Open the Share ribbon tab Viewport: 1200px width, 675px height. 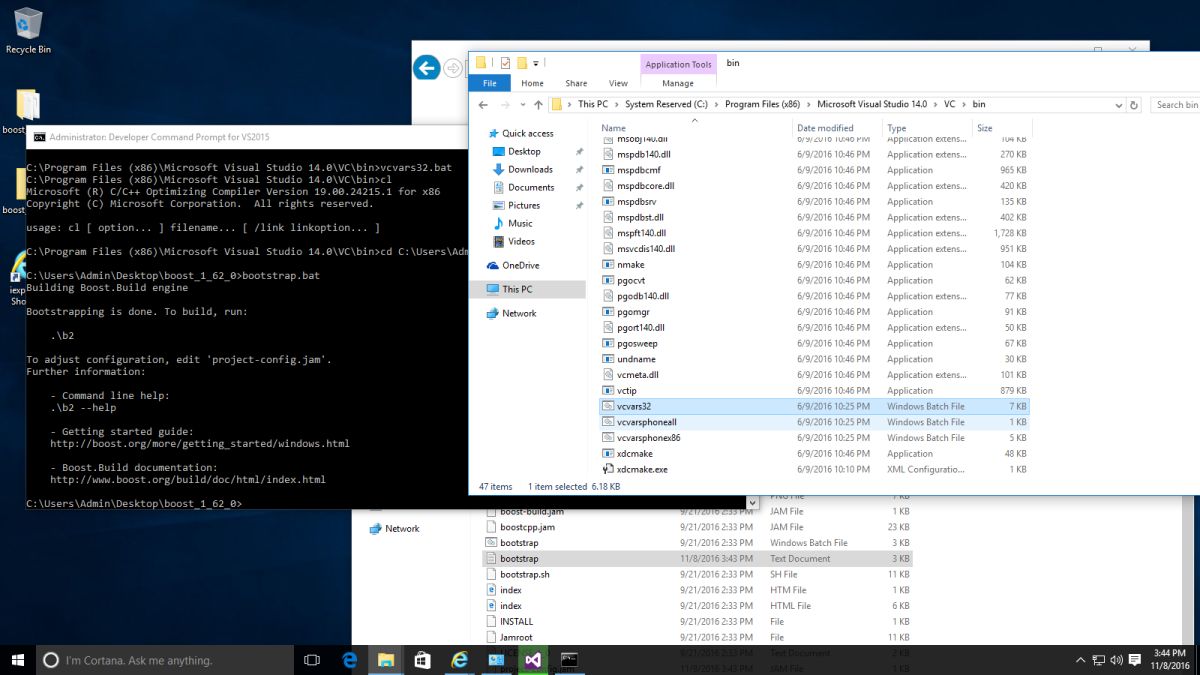point(576,83)
